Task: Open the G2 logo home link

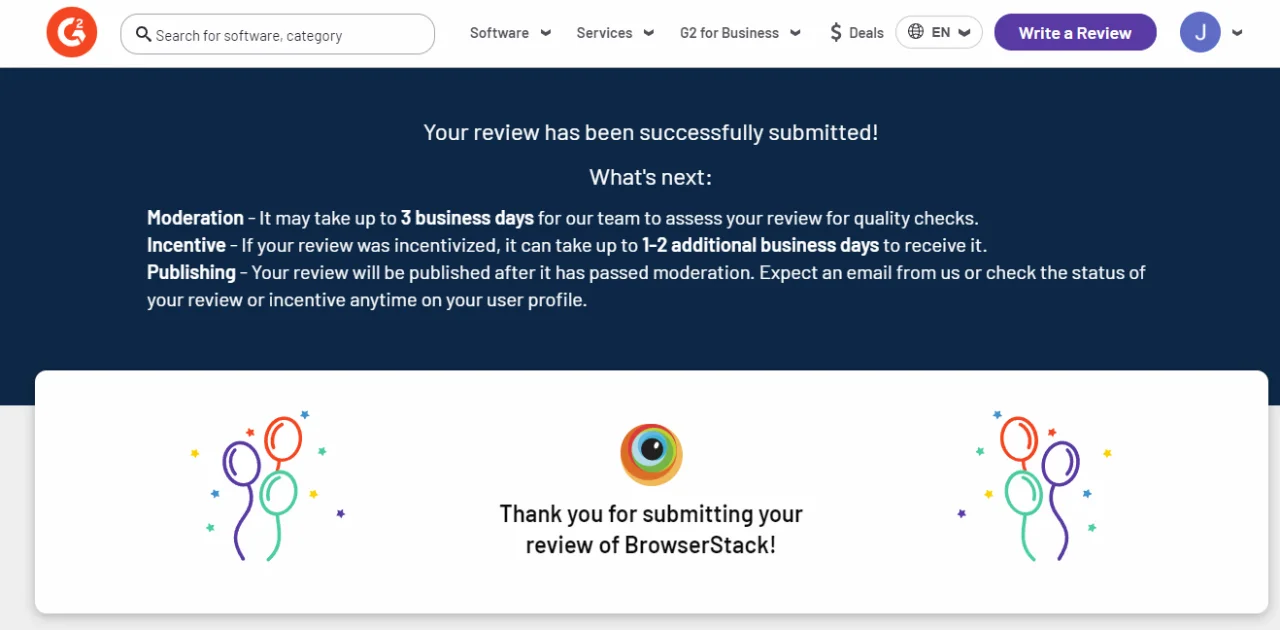Action: (71, 32)
